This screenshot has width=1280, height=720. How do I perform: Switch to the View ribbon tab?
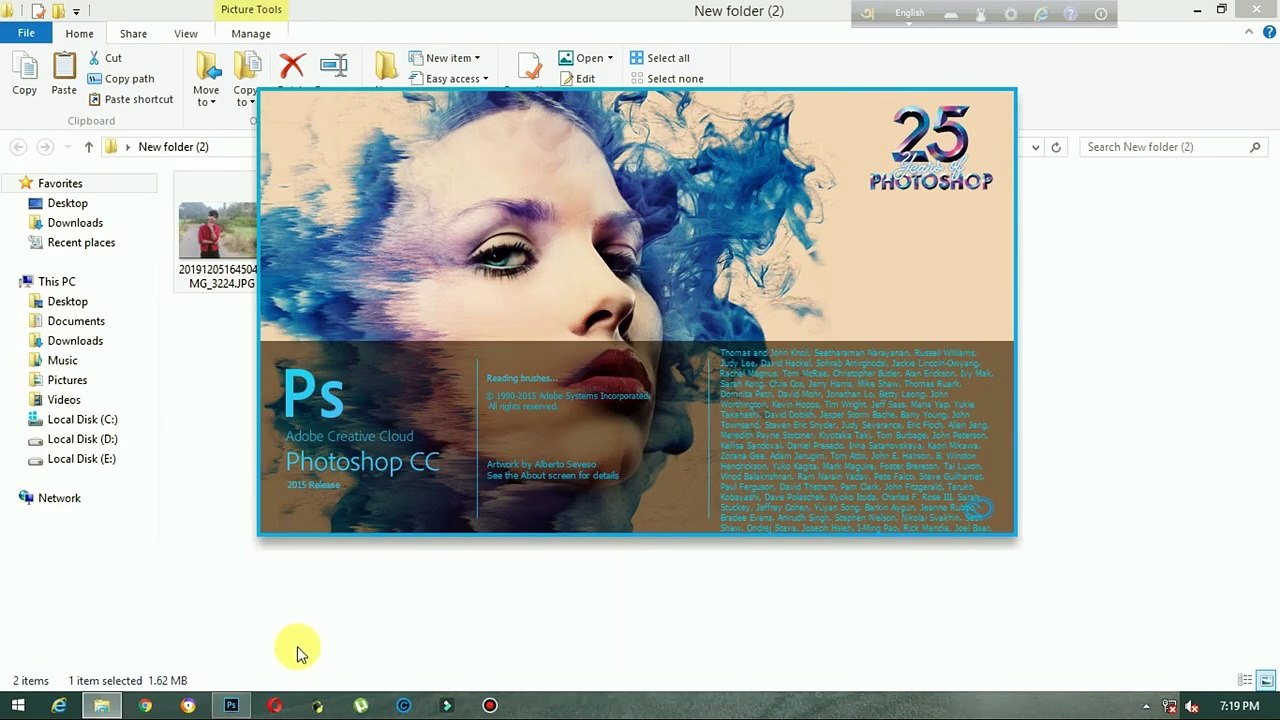pyautogui.click(x=186, y=34)
